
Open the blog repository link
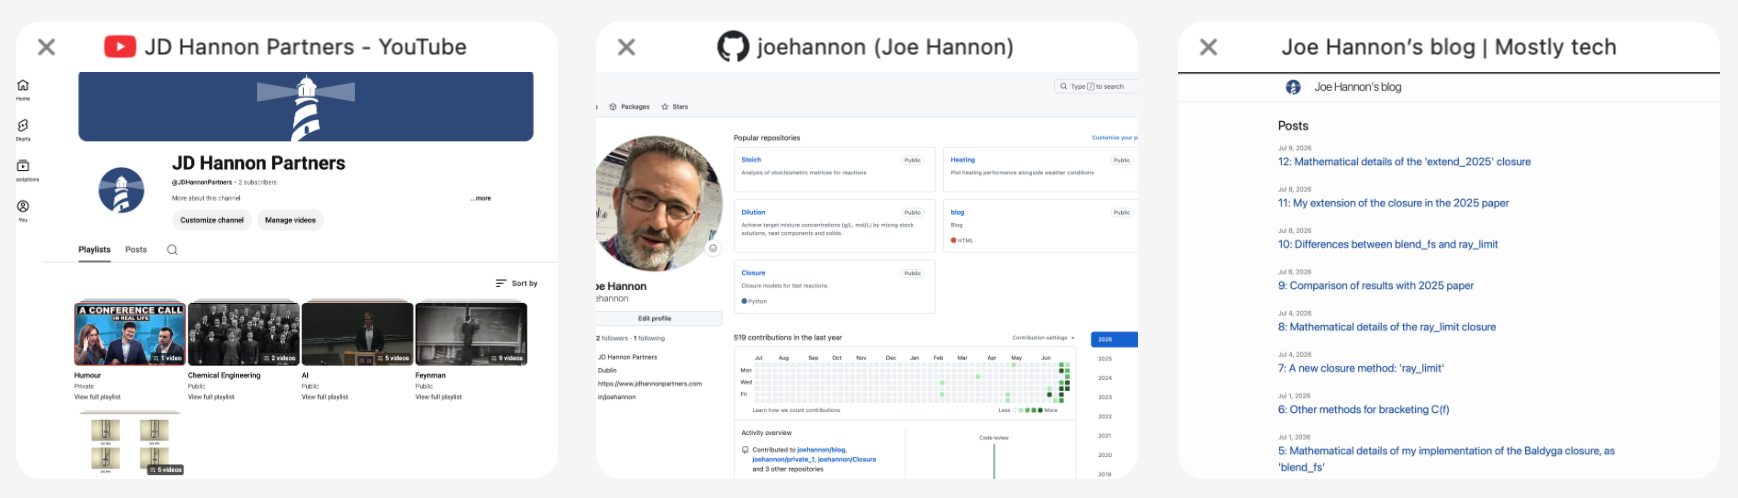pos(957,212)
